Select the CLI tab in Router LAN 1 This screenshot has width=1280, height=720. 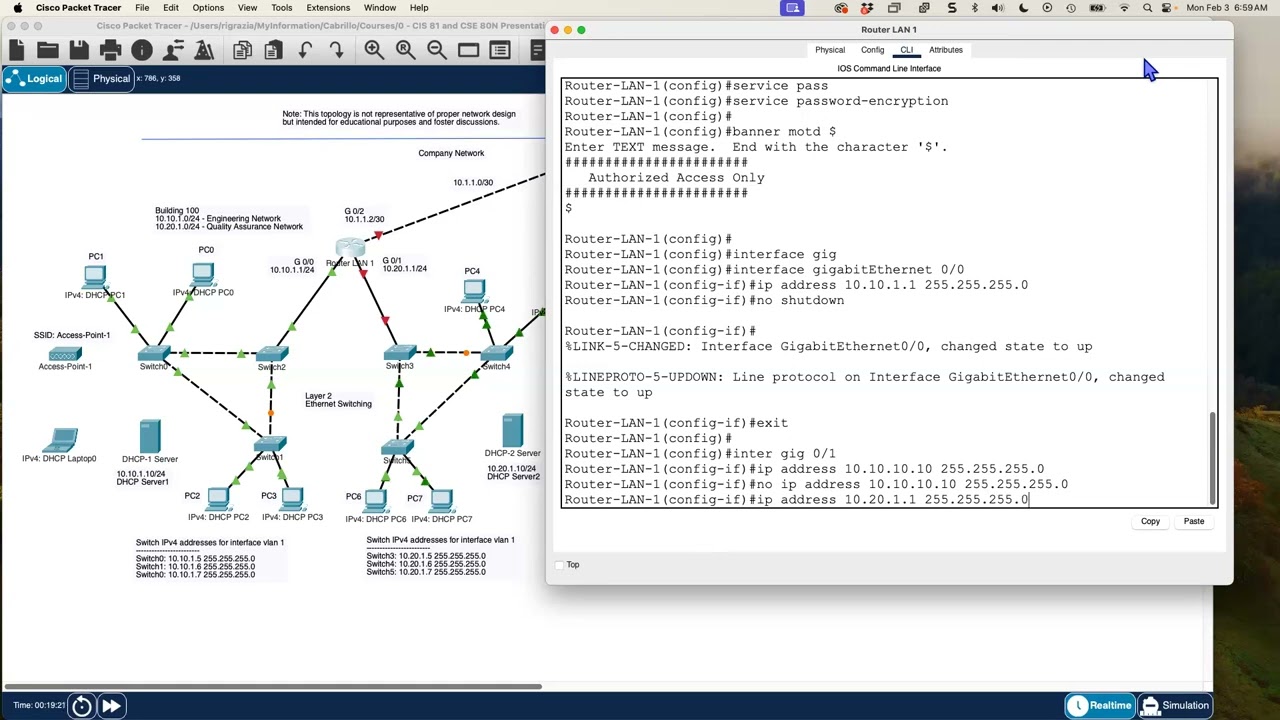coord(907,50)
